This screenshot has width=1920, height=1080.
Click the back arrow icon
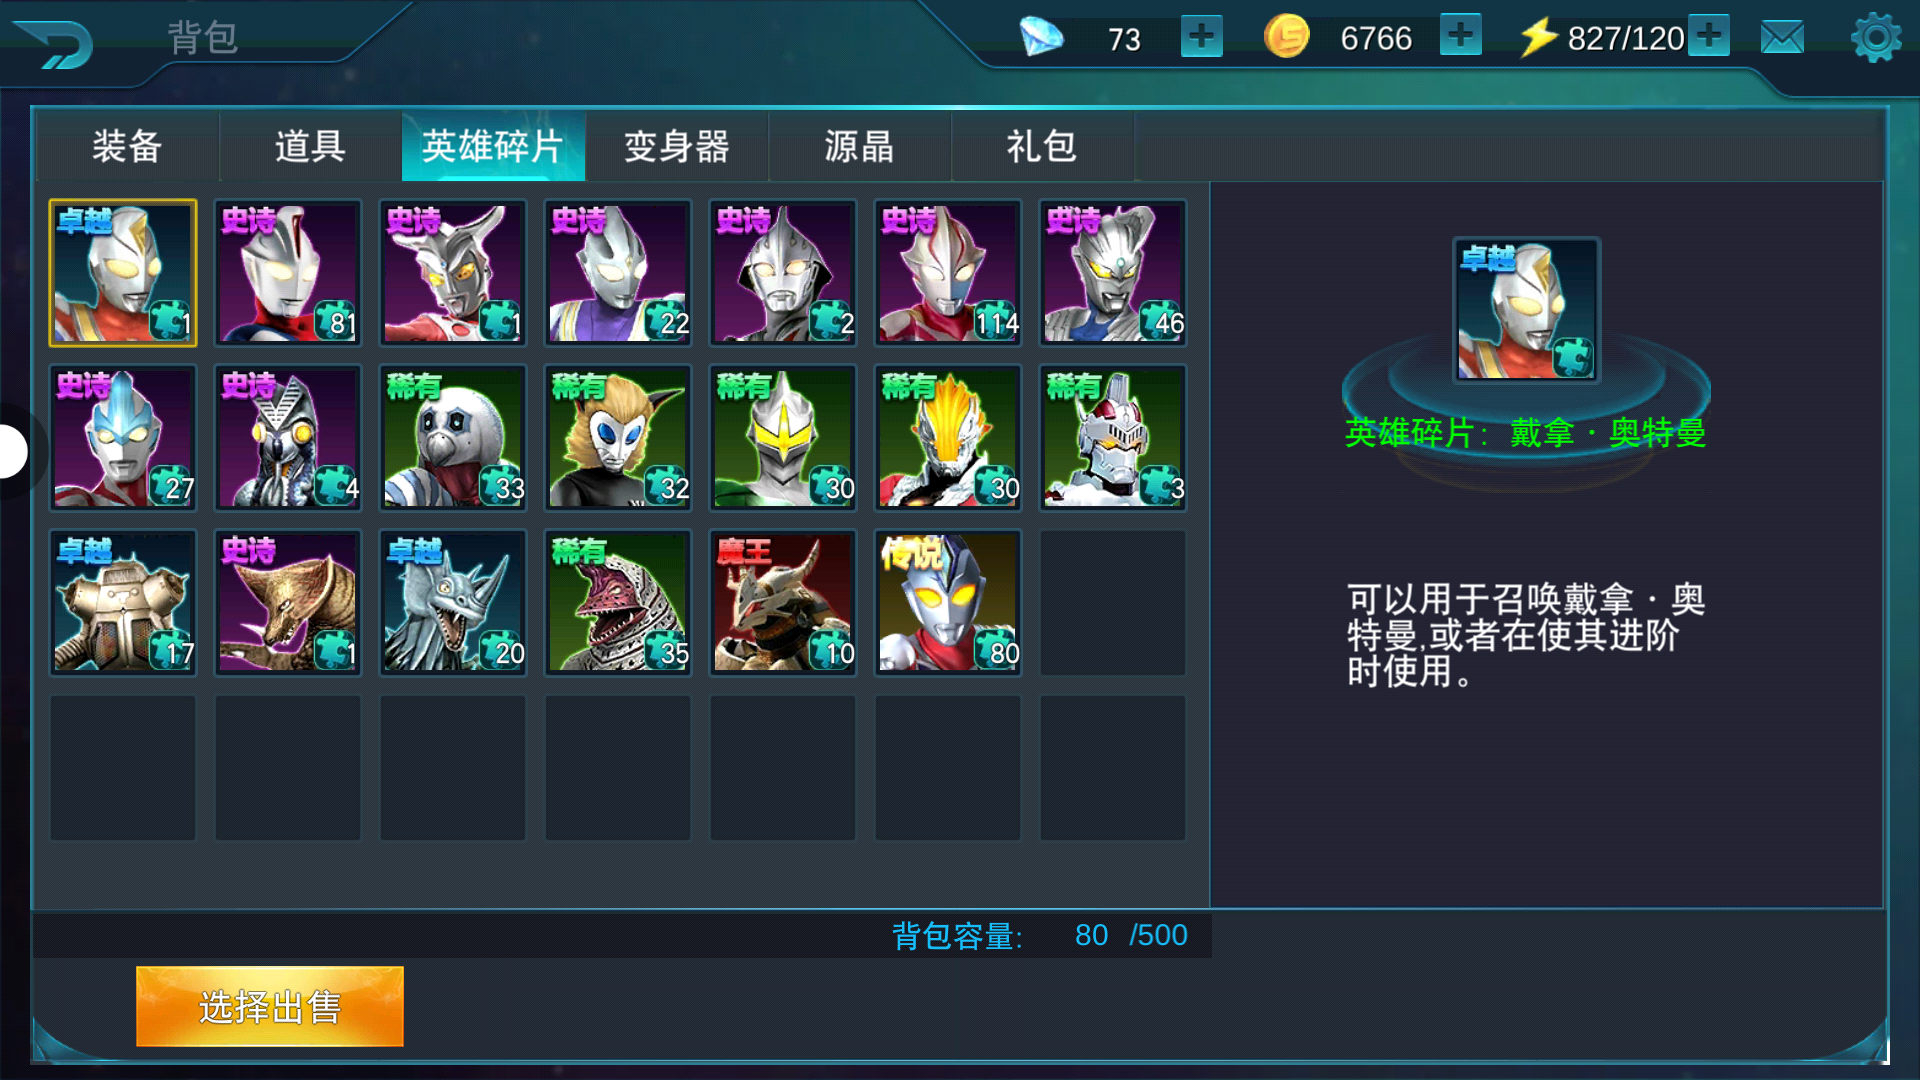point(55,43)
